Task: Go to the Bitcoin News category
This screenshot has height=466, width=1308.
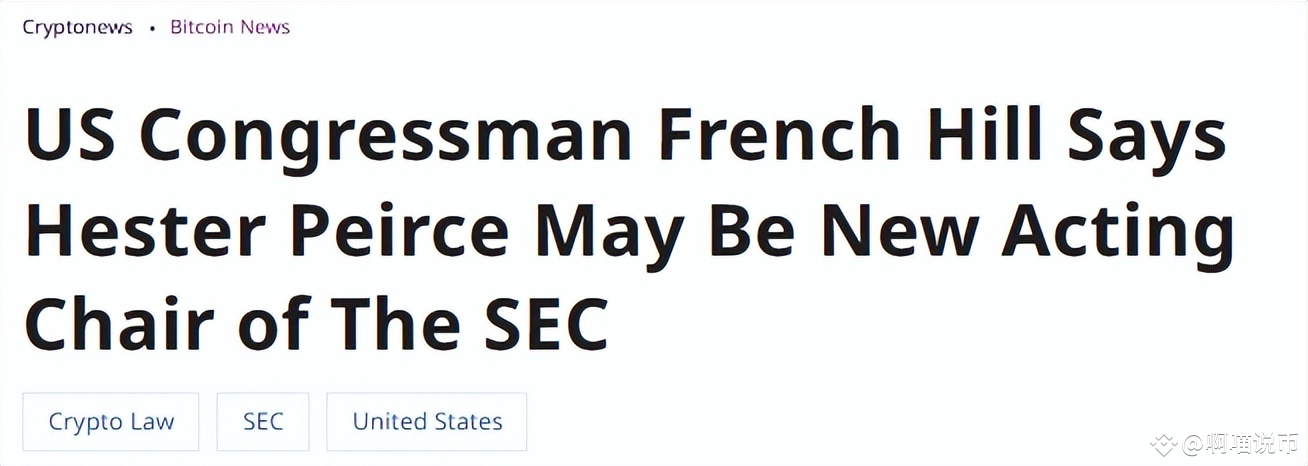Action: [x=230, y=27]
